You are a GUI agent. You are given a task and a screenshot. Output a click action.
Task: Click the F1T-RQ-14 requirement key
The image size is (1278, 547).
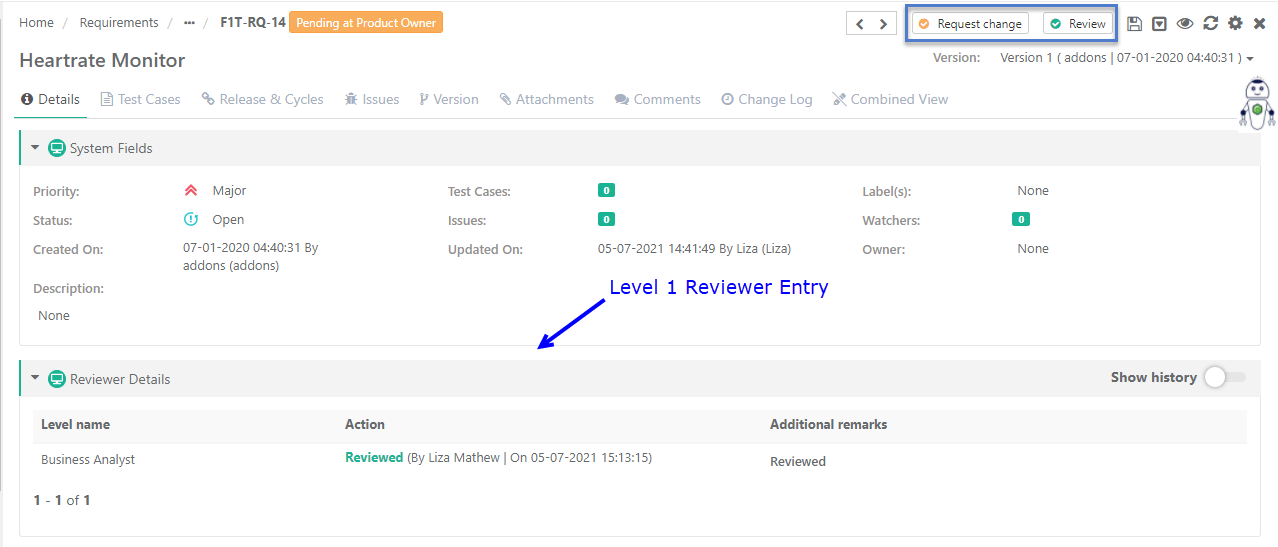(253, 23)
